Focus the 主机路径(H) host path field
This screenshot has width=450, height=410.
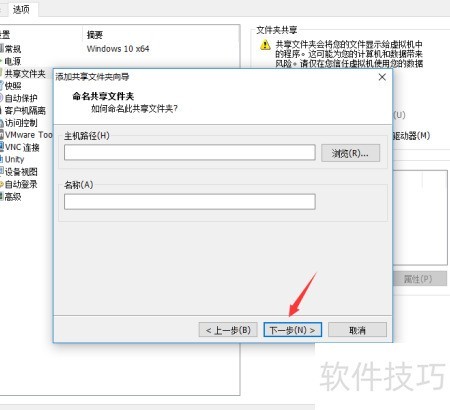[190, 152]
